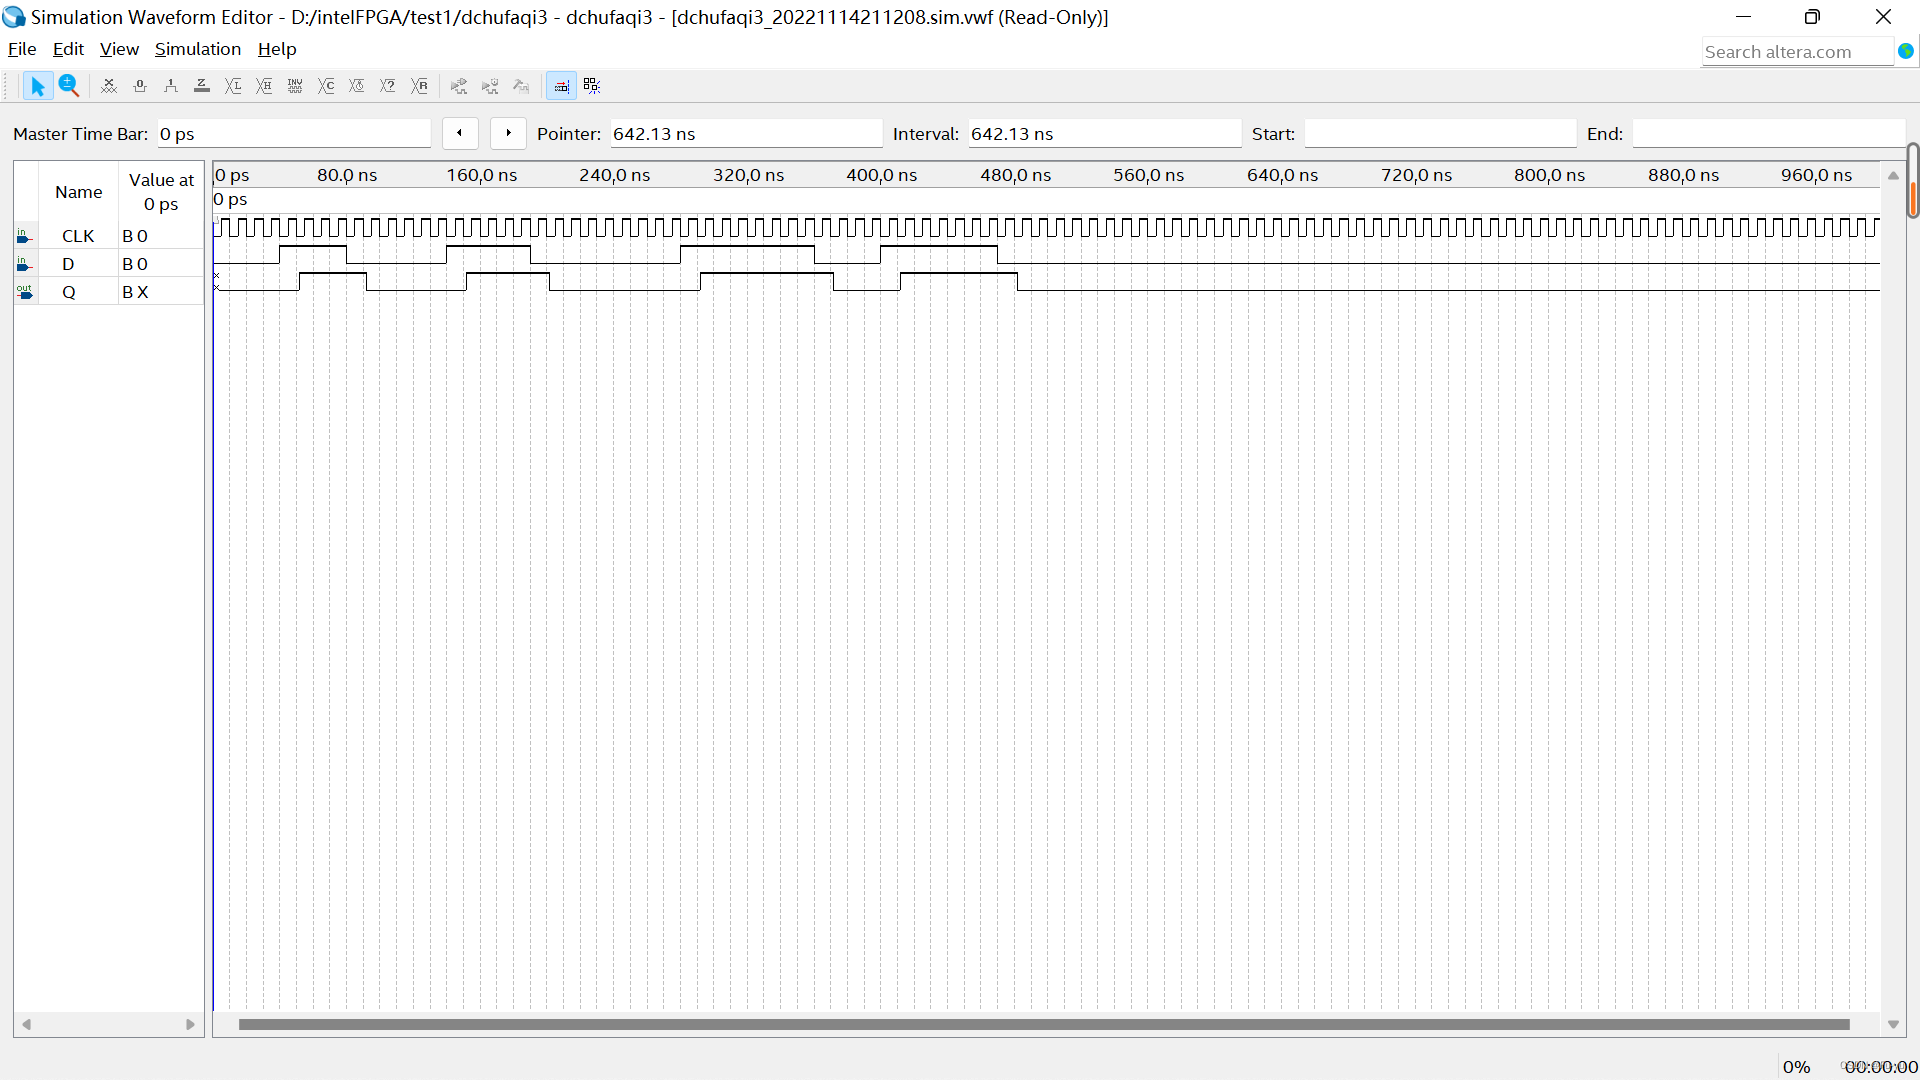
Task: Click the Pointer value field
Action: 746,134
